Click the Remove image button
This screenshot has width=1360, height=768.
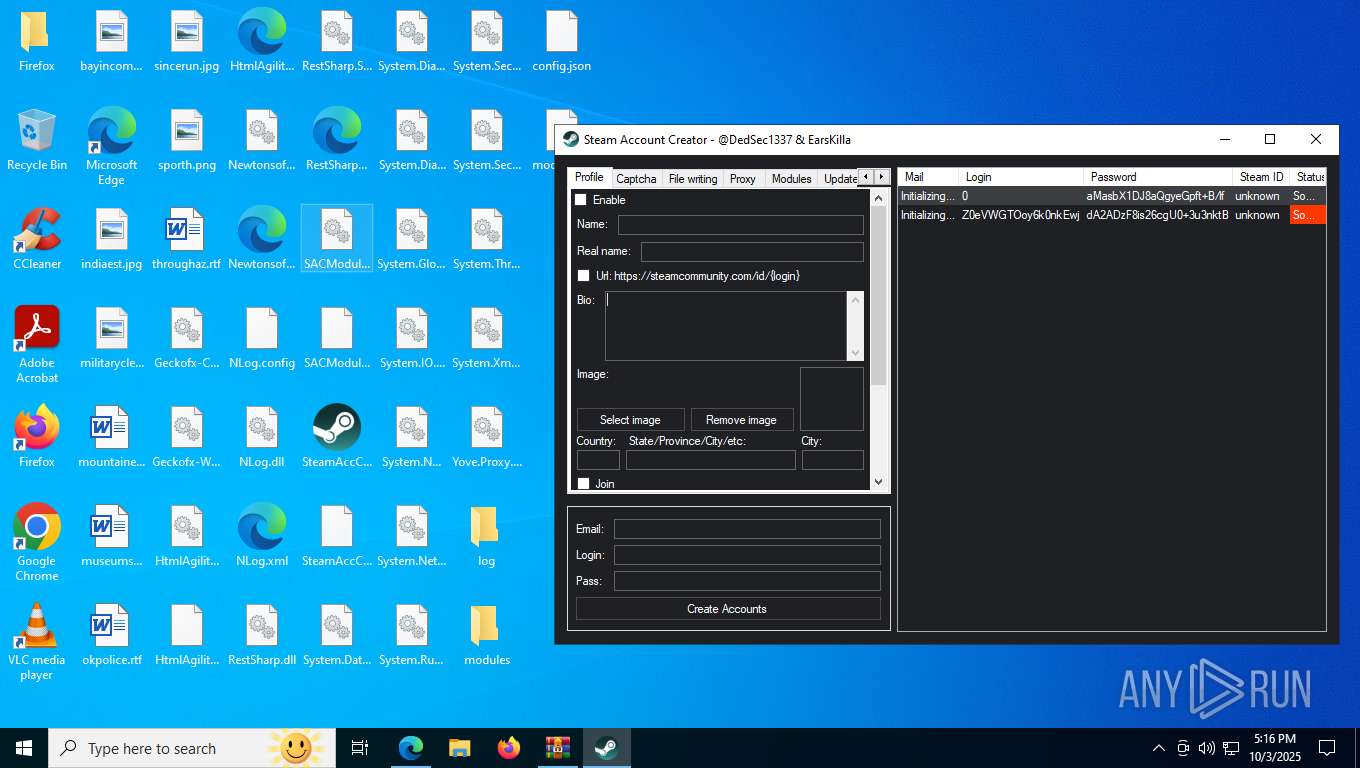click(741, 420)
